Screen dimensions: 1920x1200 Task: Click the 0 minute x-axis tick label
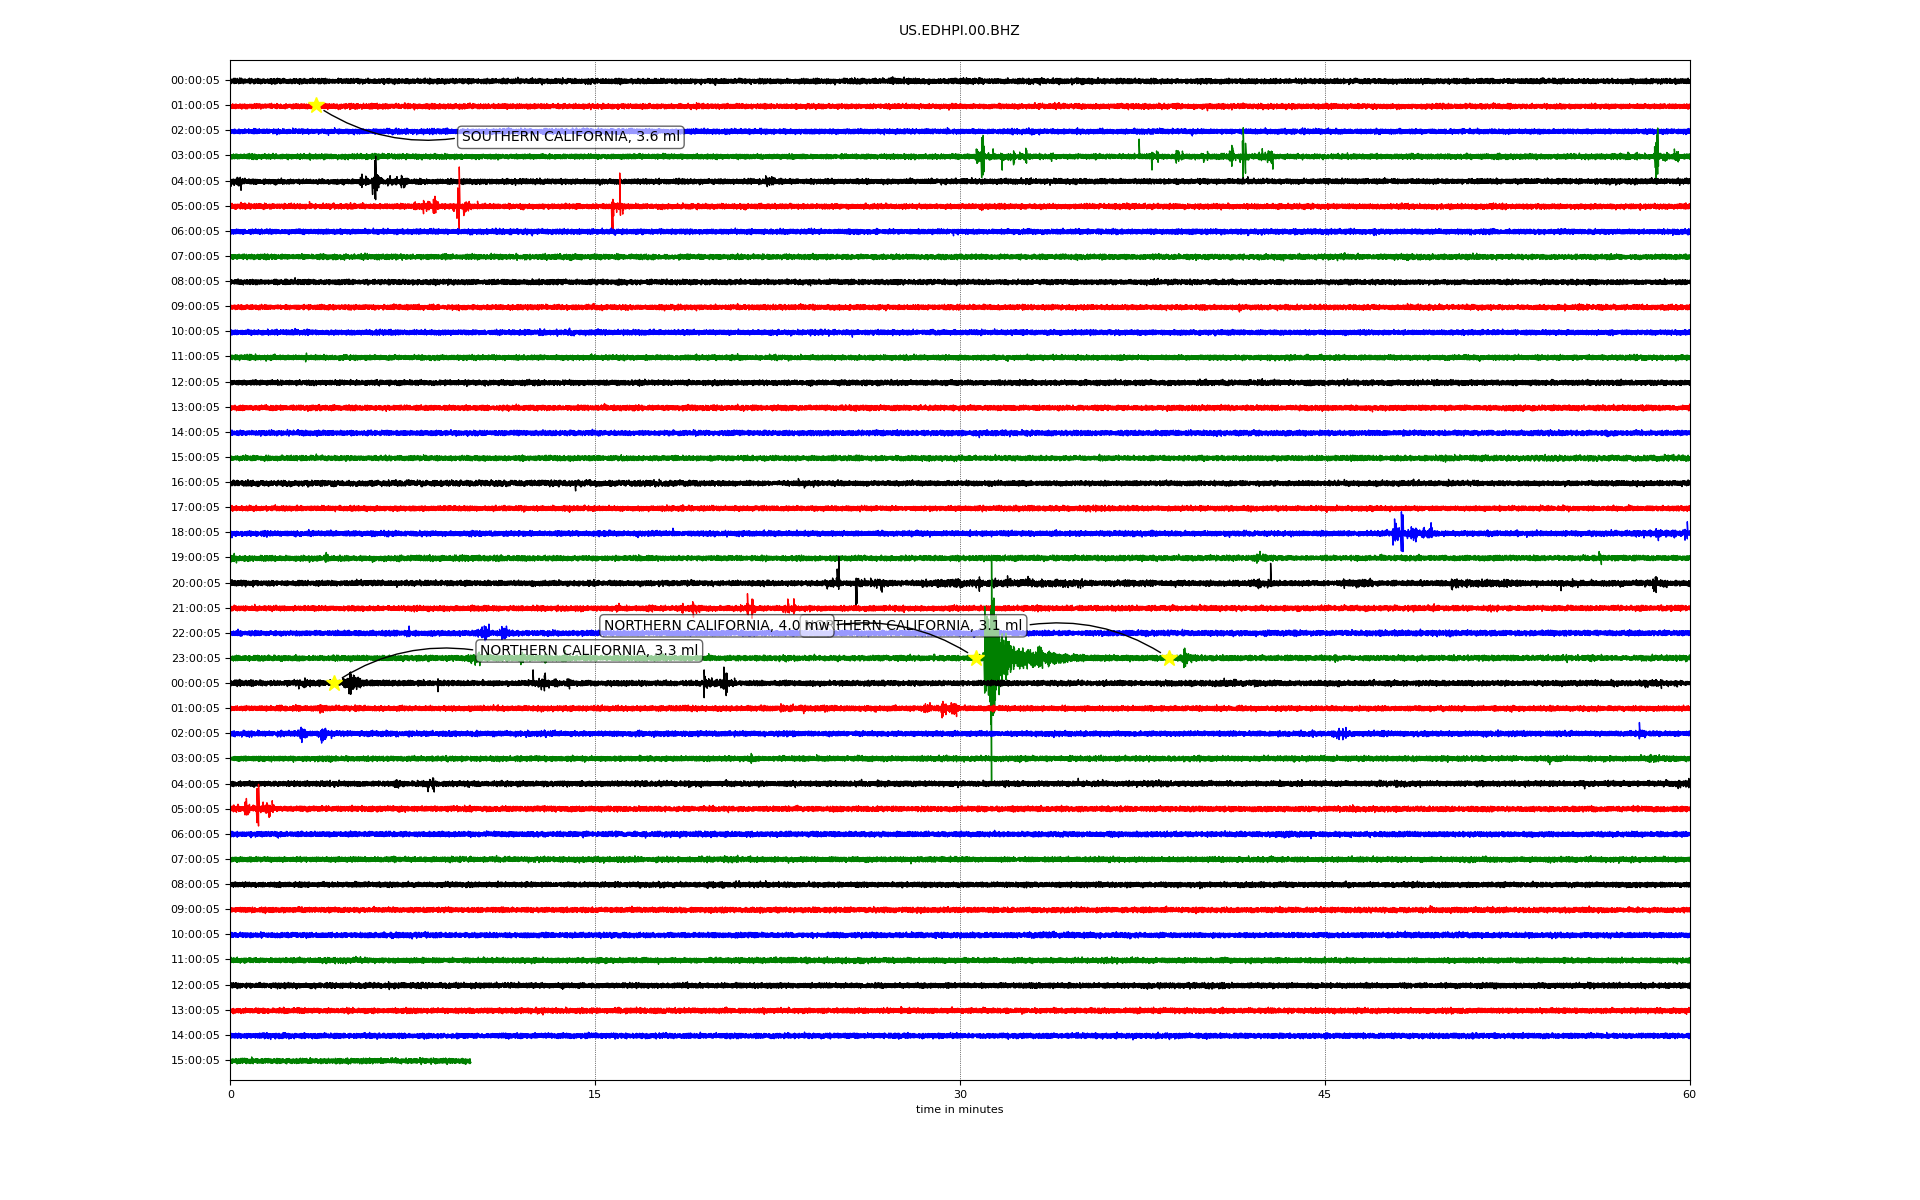[231, 1094]
